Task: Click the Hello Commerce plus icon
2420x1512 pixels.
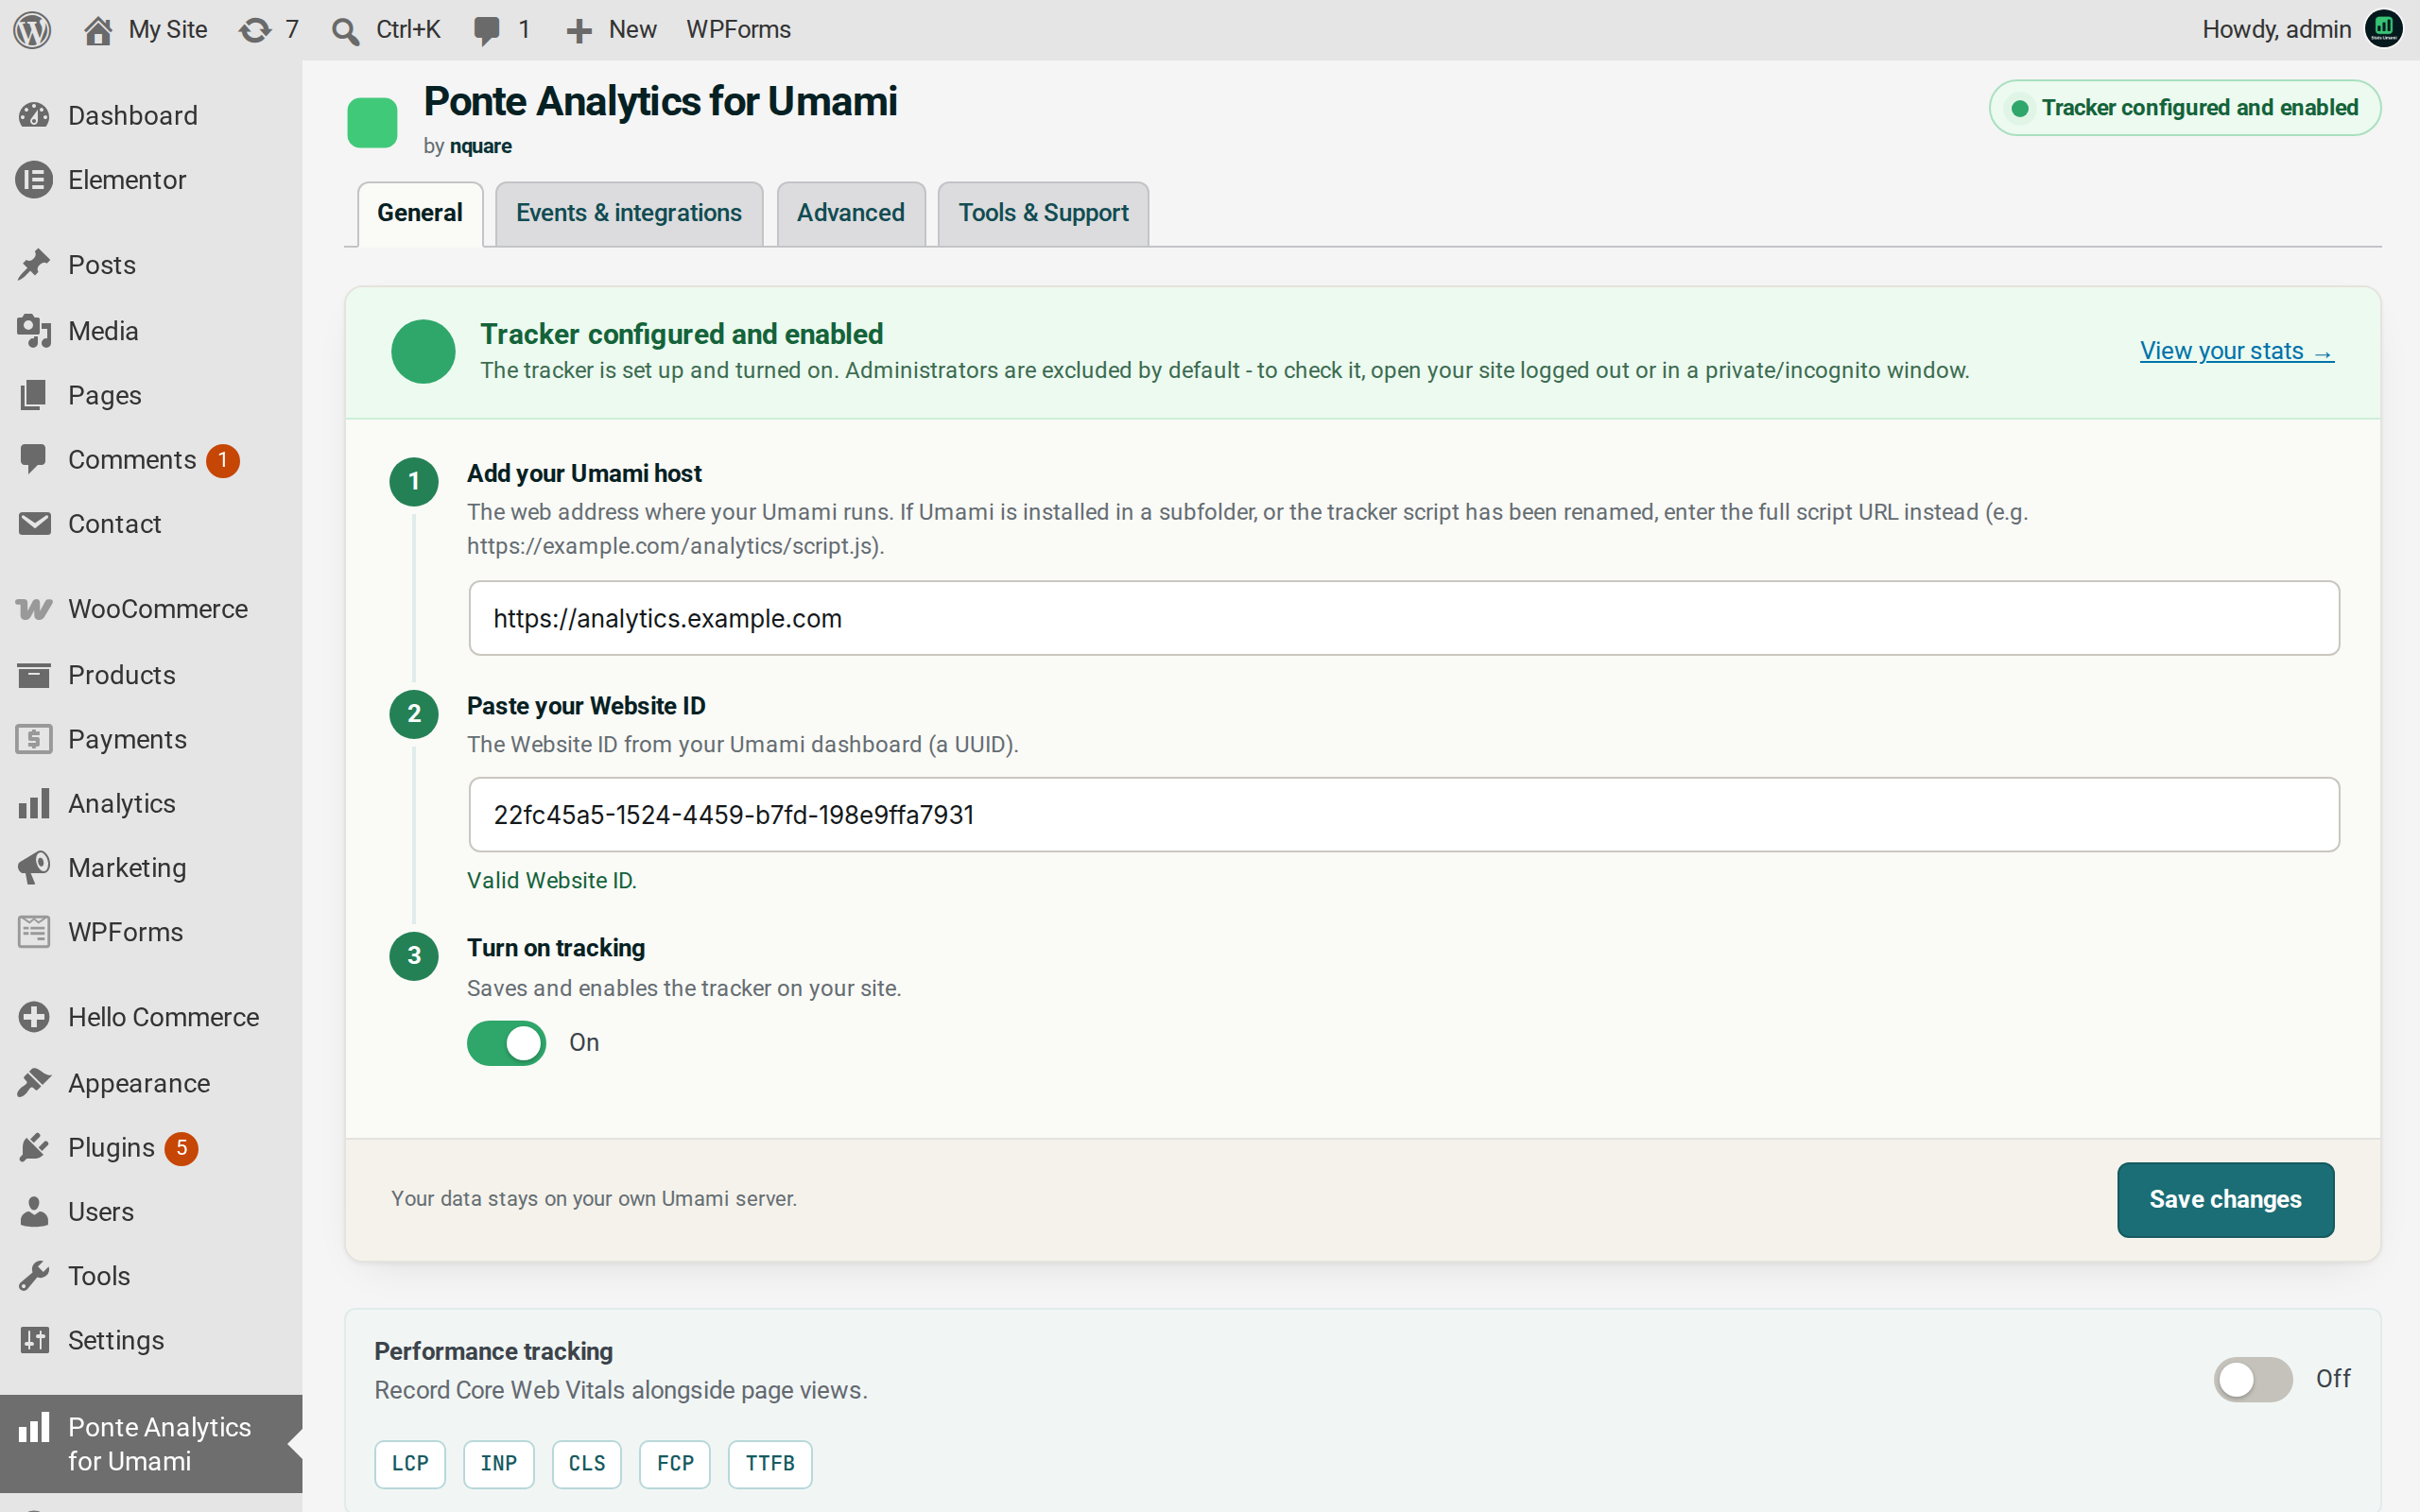Action: click(x=34, y=1017)
